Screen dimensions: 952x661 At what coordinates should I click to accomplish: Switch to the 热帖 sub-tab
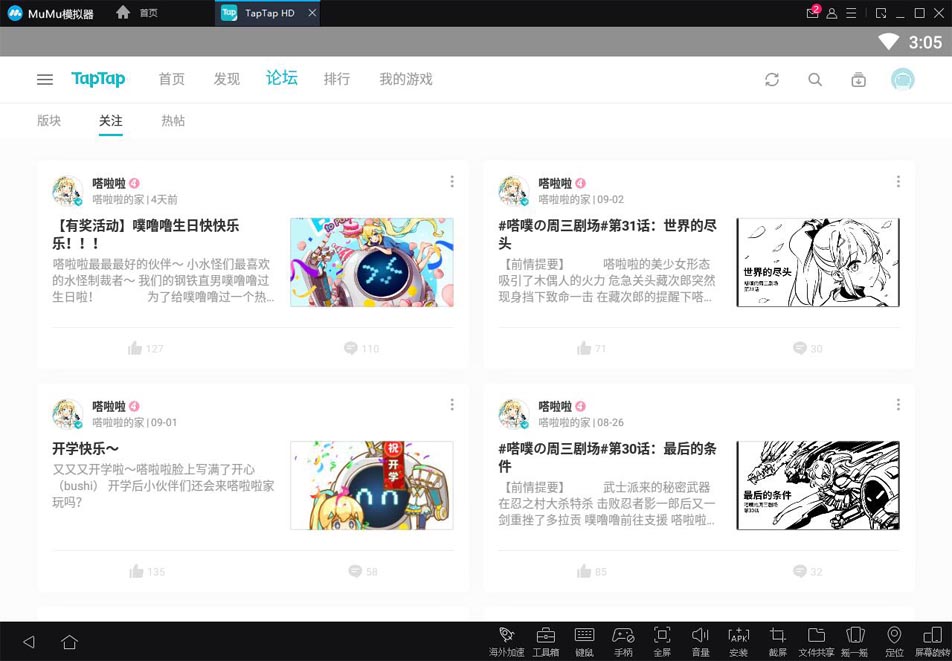tap(173, 121)
